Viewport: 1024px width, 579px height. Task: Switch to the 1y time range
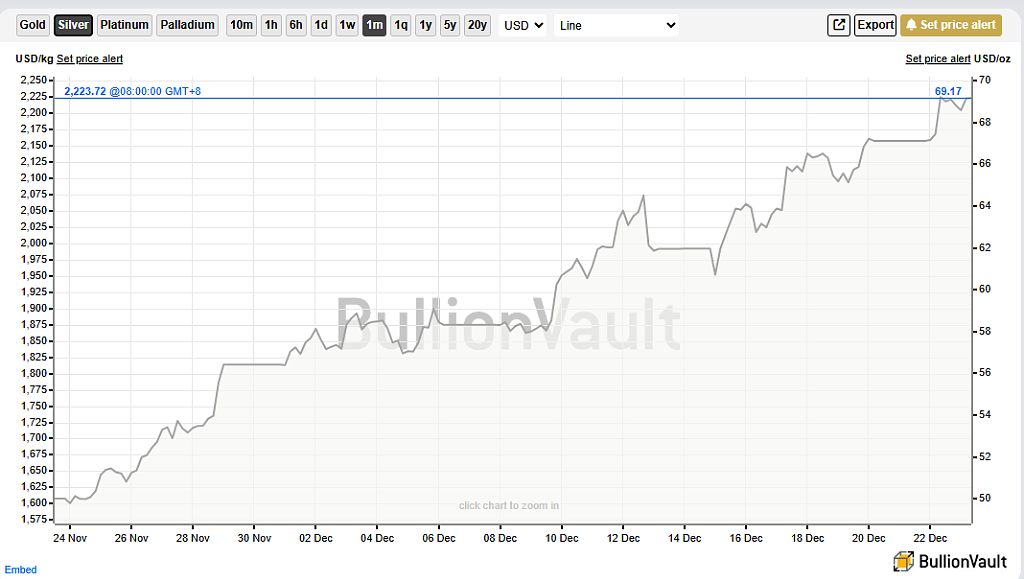click(x=426, y=25)
